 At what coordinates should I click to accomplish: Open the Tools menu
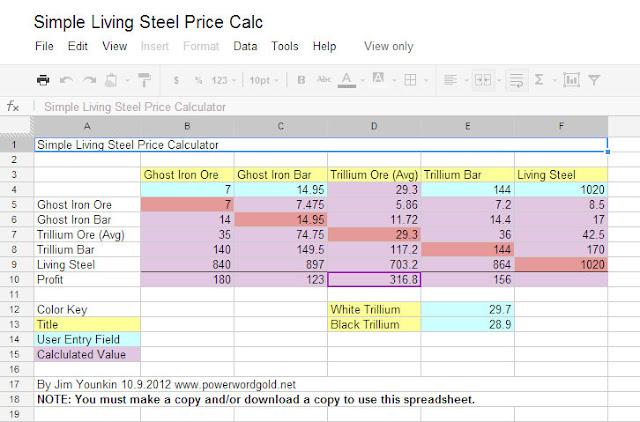pyautogui.click(x=285, y=46)
